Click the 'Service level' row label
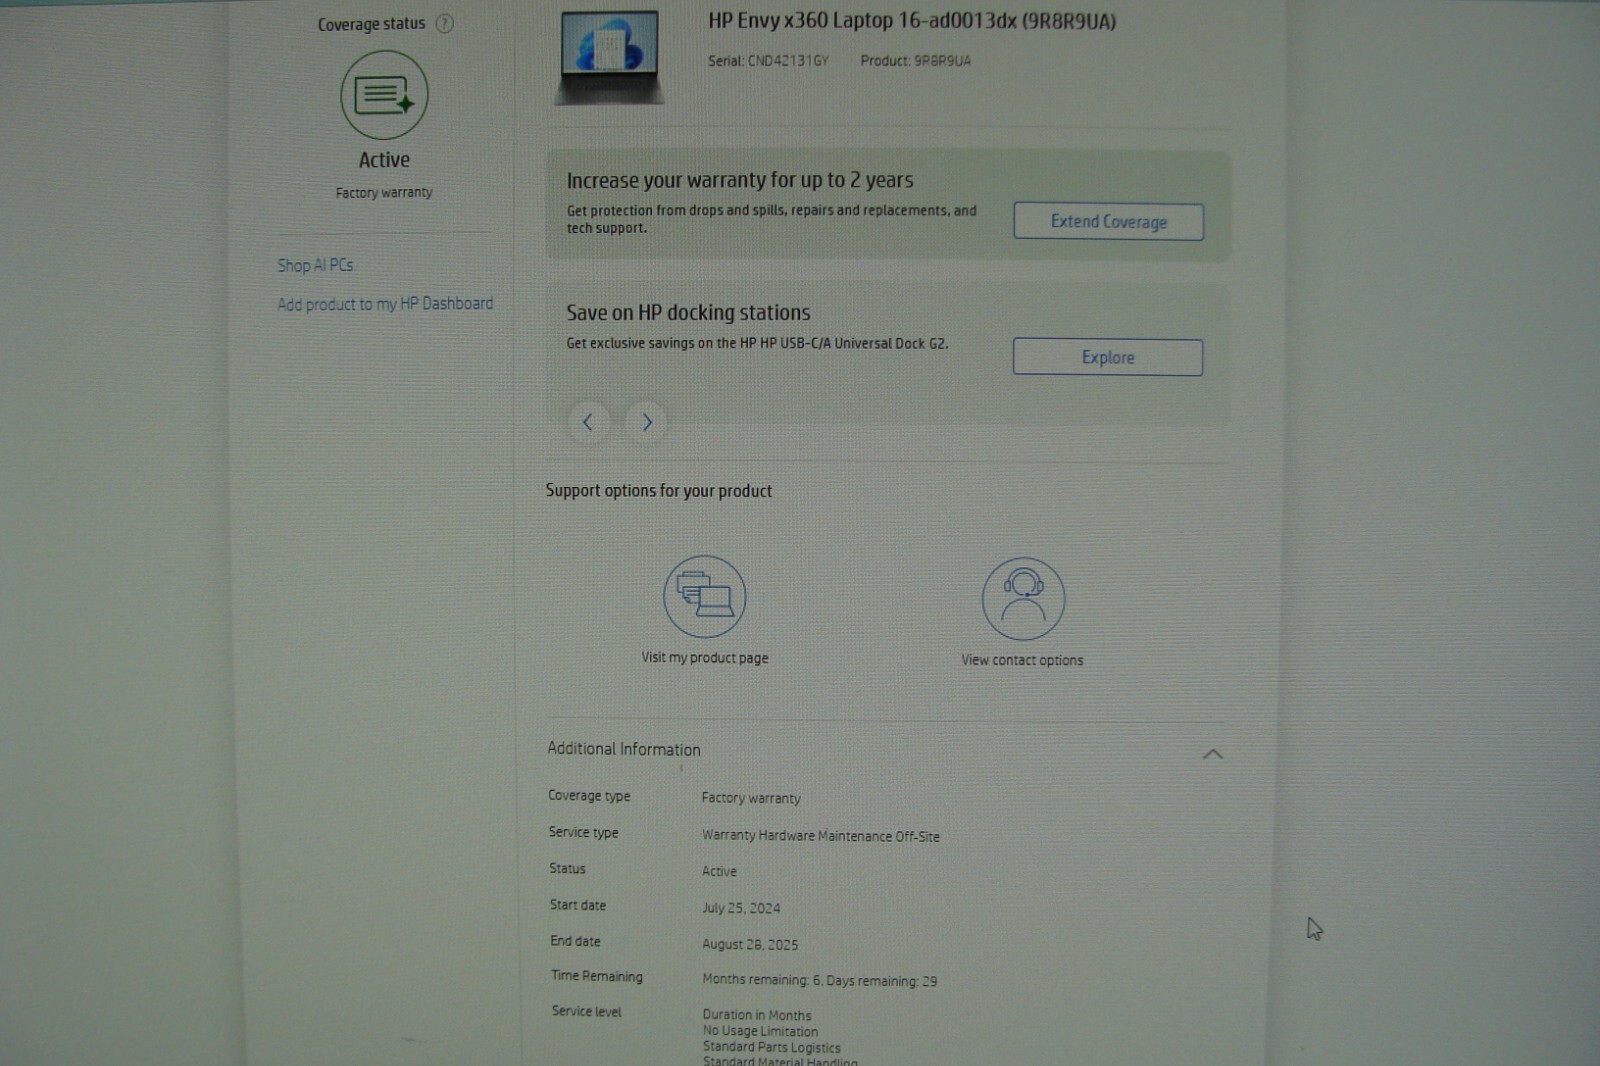 click(586, 1012)
